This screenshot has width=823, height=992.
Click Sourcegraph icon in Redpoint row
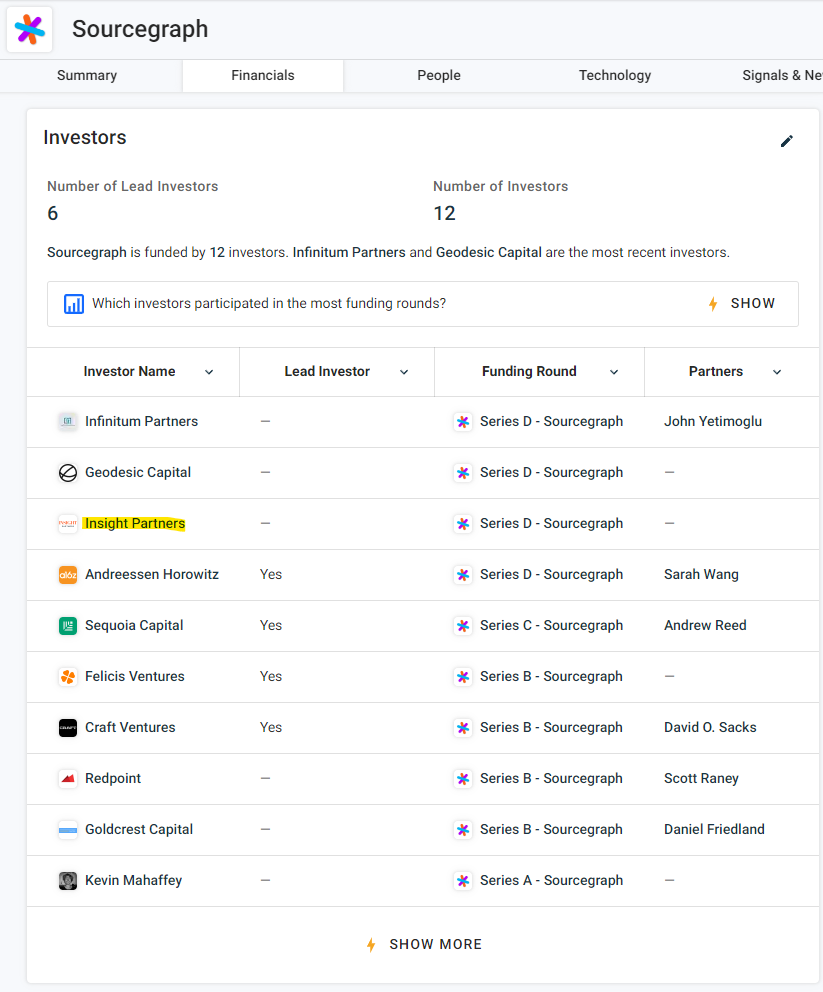(463, 779)
